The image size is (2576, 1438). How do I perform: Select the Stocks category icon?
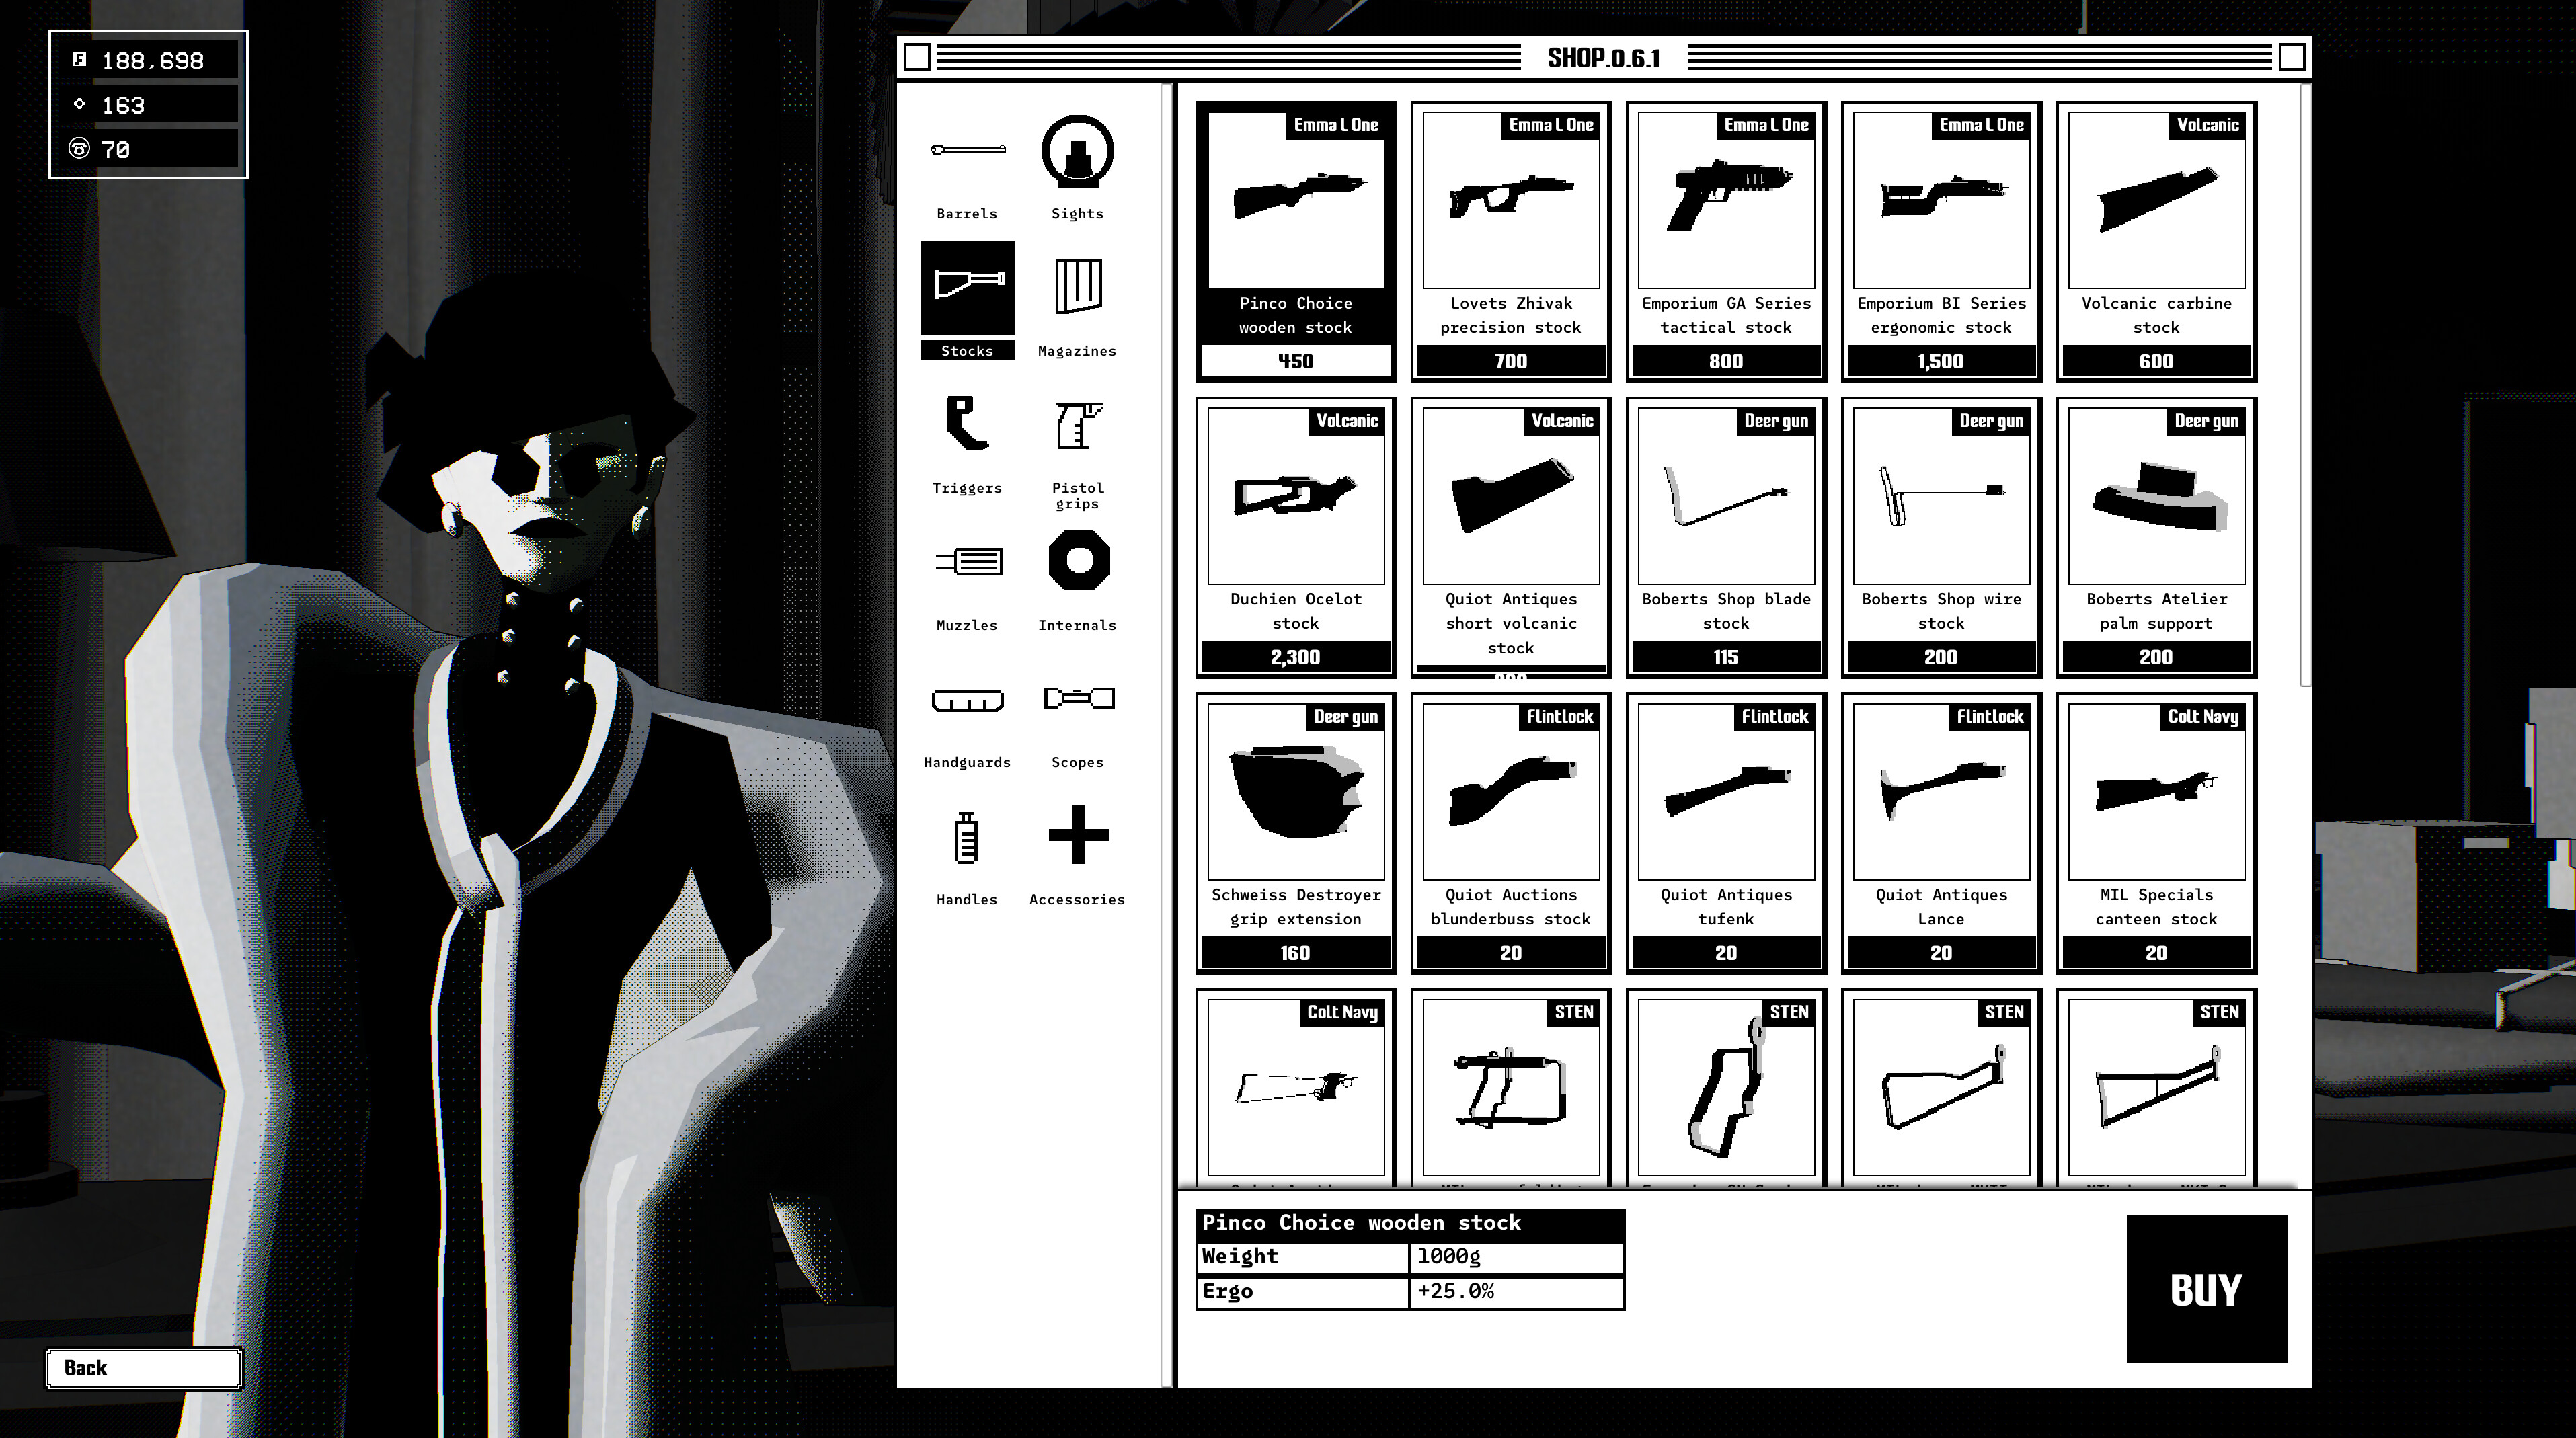pos(967,288)
